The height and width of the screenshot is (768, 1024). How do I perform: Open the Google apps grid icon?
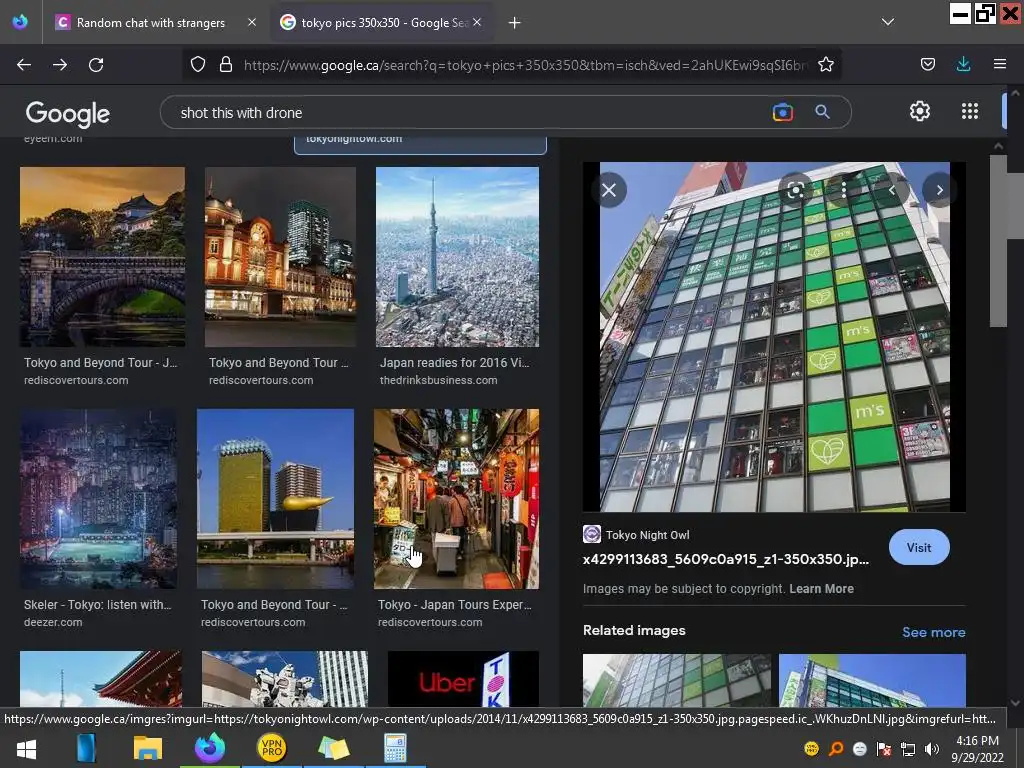970,111
